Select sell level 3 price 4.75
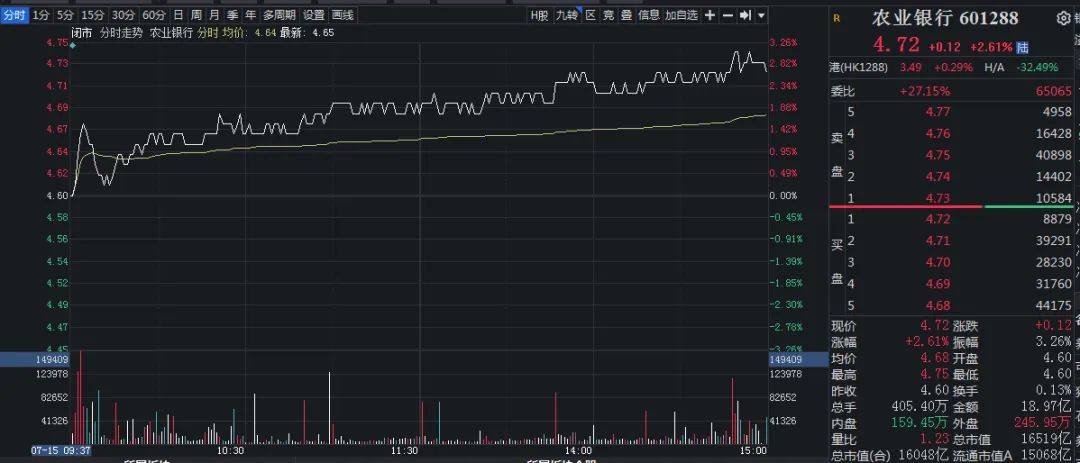The width and height of the screenshot is (1080, 463). (938, 155)
